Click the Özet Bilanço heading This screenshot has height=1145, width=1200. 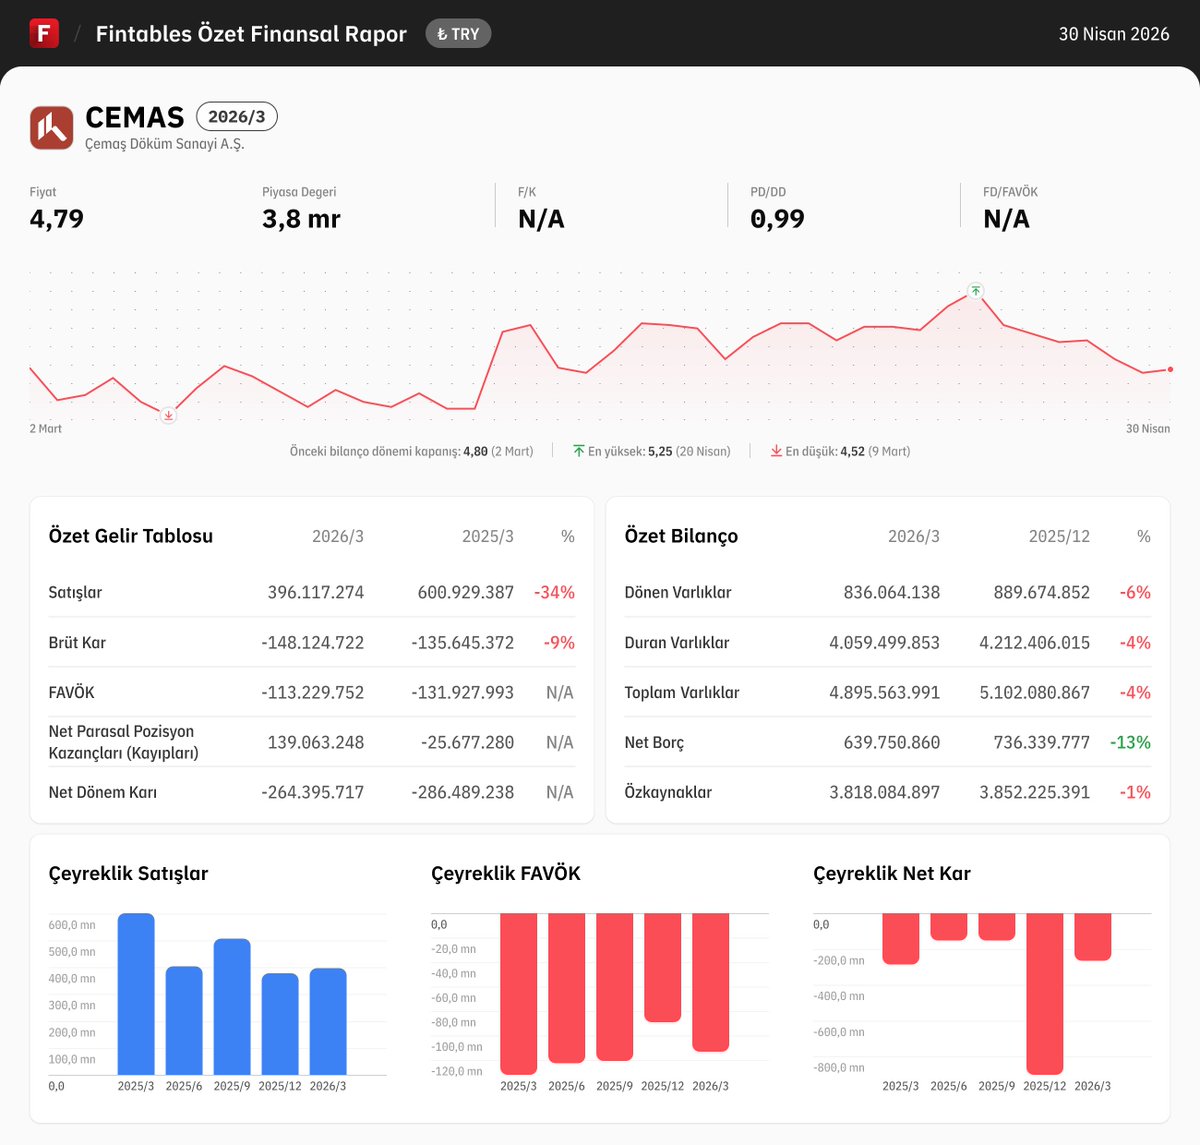[x=681, y=536]
